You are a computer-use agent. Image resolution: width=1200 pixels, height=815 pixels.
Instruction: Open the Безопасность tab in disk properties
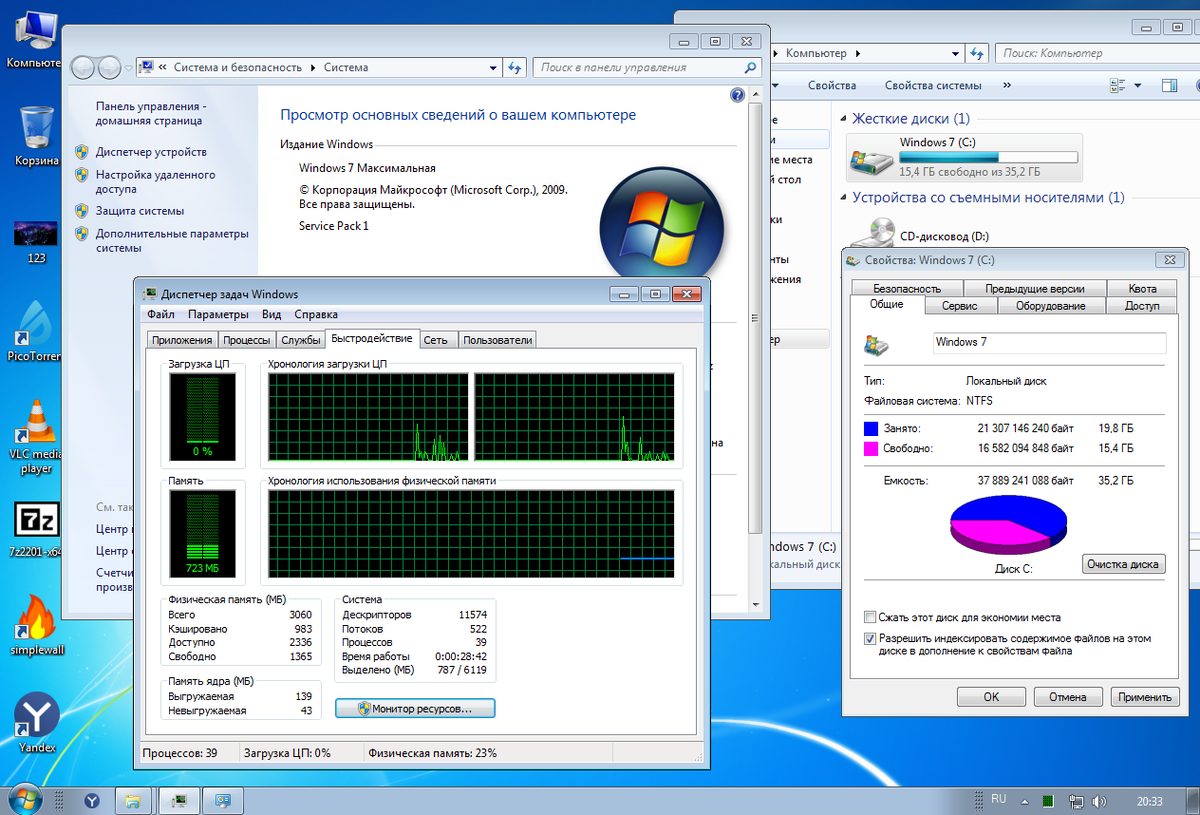coord(907,288)
